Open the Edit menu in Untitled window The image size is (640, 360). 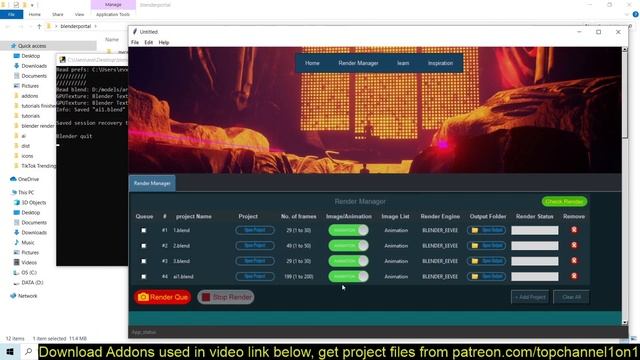click(149, 42)
